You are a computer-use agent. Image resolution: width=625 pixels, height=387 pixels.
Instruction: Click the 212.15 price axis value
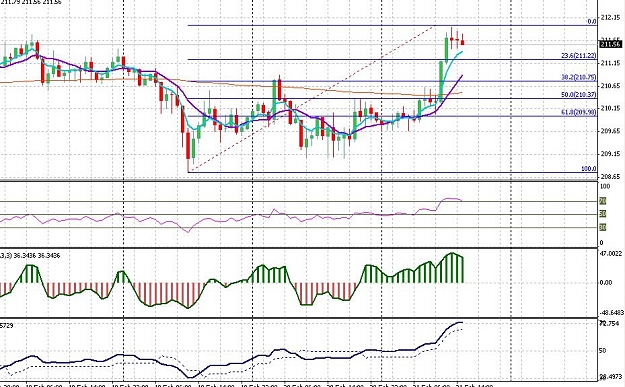click(x=610, y=18)
